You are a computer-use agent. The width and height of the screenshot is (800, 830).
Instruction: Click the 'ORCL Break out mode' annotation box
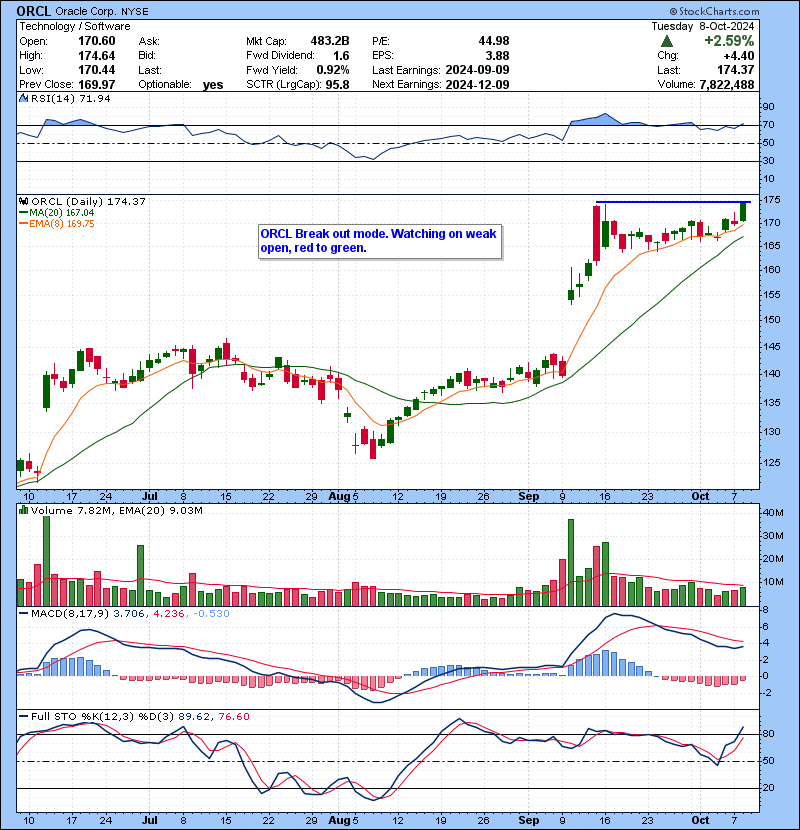point(380,241)
